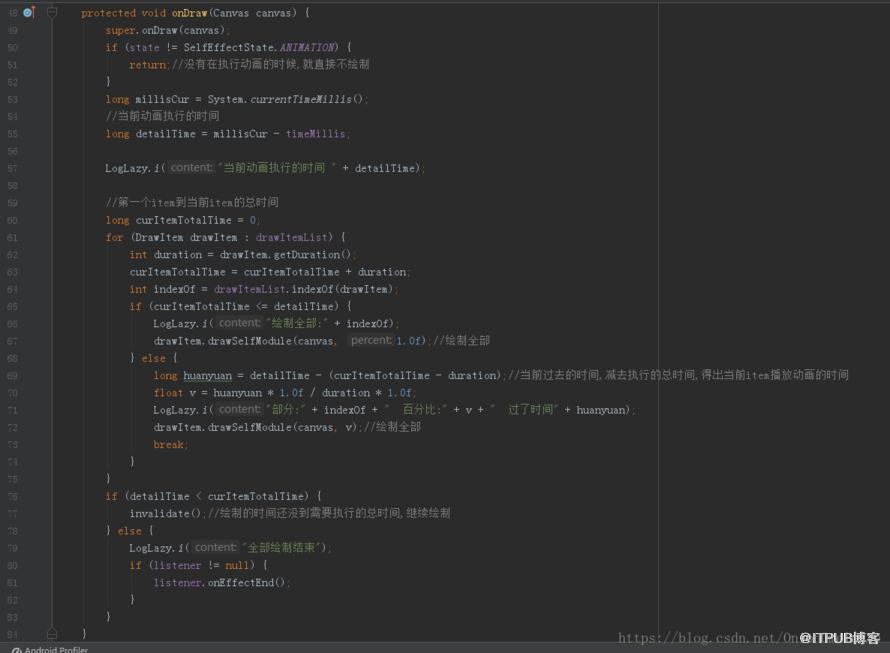The image size is (890, 653).
Task: Click the return keyword on line 51
Action: (x=148, y=65)
